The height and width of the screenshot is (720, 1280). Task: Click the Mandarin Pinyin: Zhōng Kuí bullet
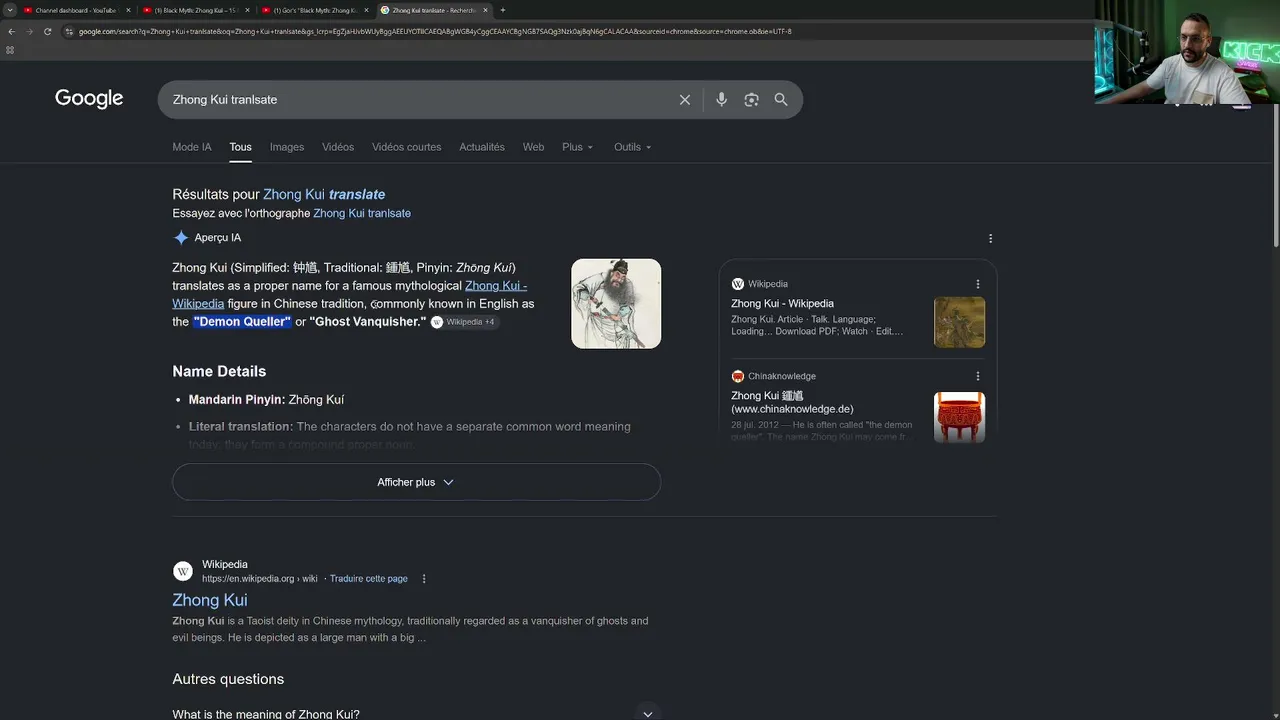click(266, 400)
